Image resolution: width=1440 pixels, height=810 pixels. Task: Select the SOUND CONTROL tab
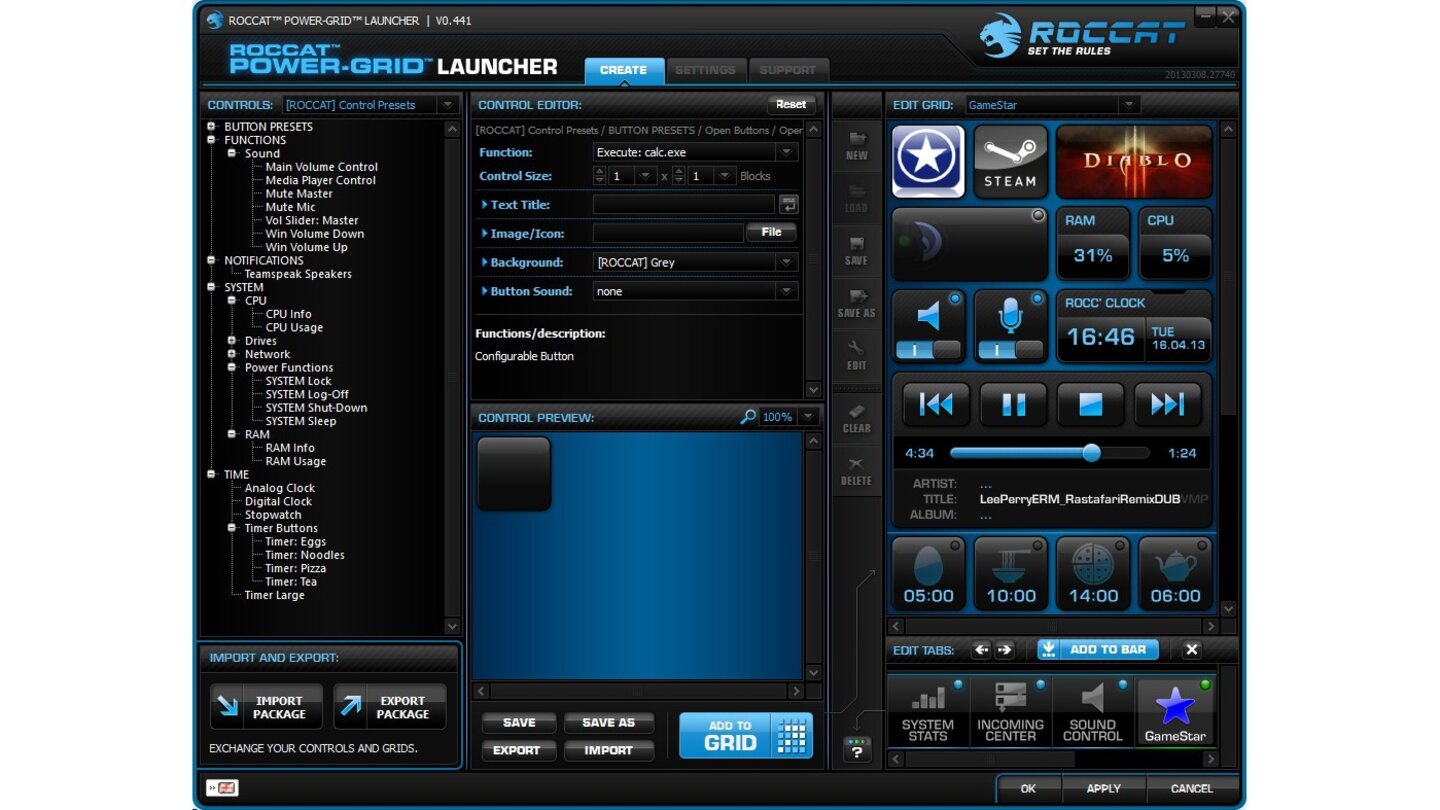(1092, 712)
